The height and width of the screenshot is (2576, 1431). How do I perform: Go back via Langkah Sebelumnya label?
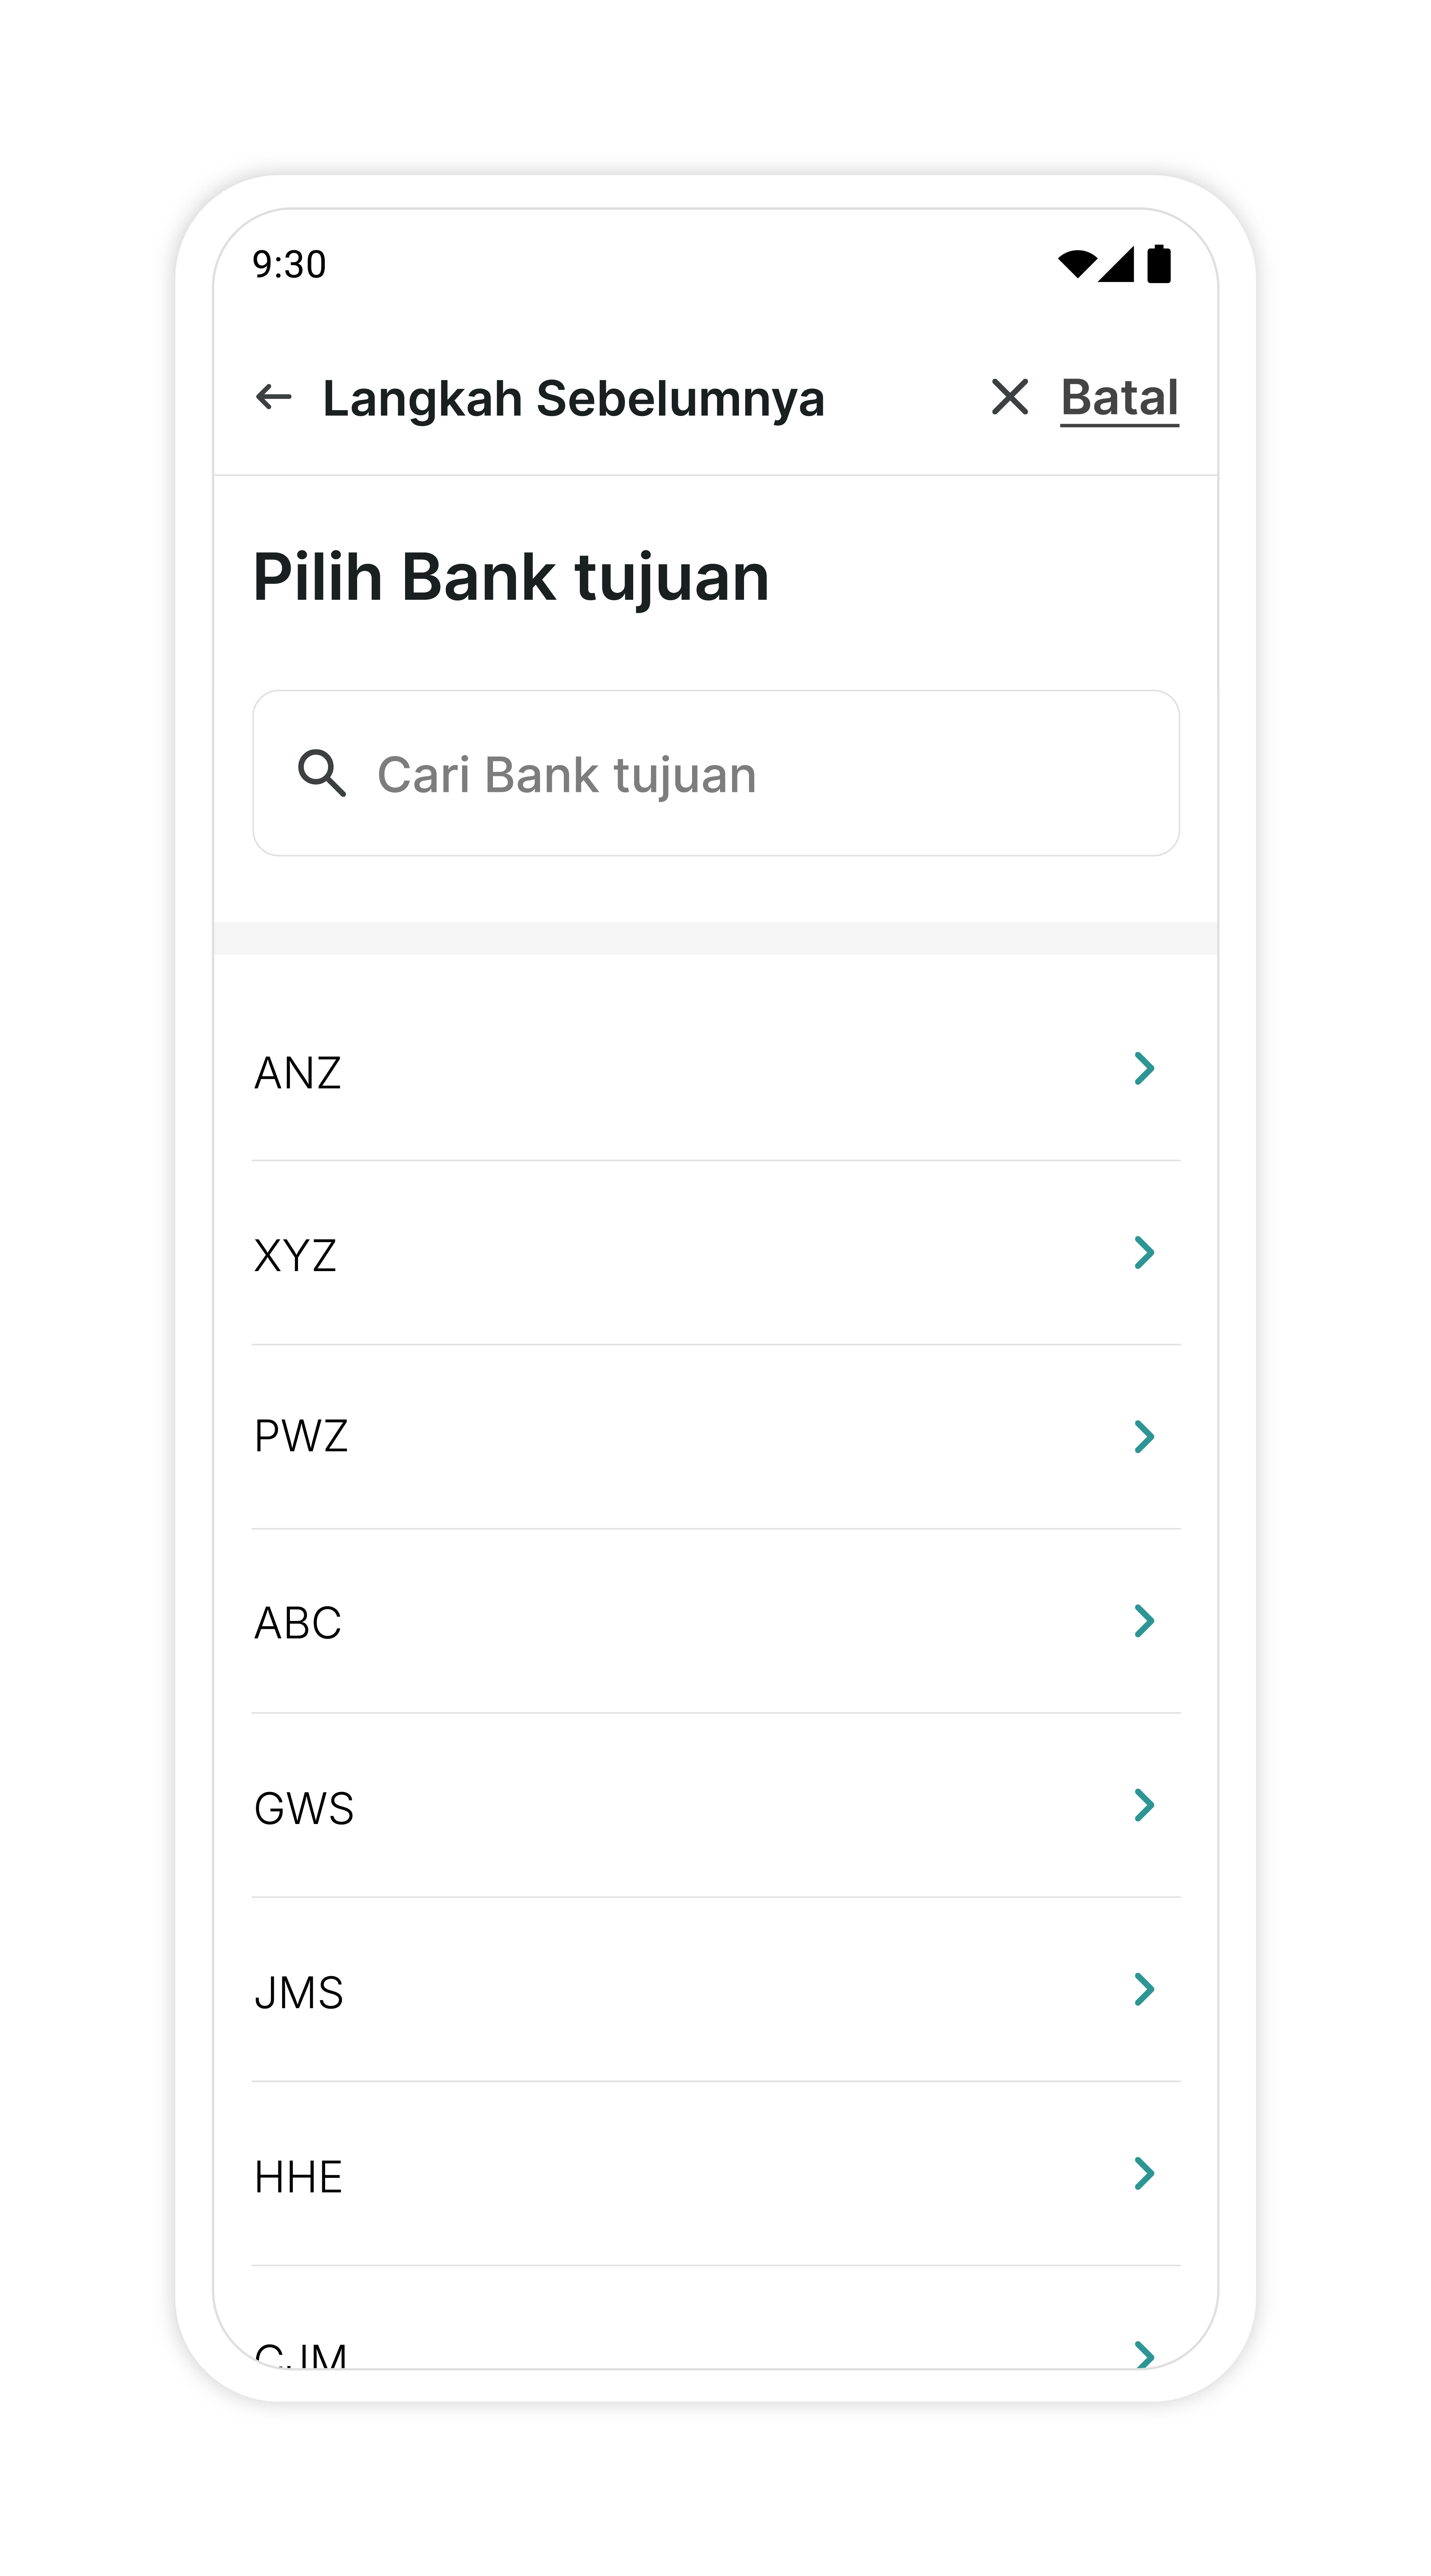[573, 399]
